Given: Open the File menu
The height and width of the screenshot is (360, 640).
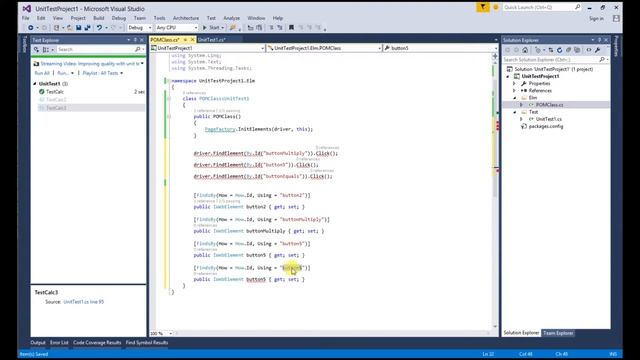Looking at the screenshot, I should (x=26, y=18).
